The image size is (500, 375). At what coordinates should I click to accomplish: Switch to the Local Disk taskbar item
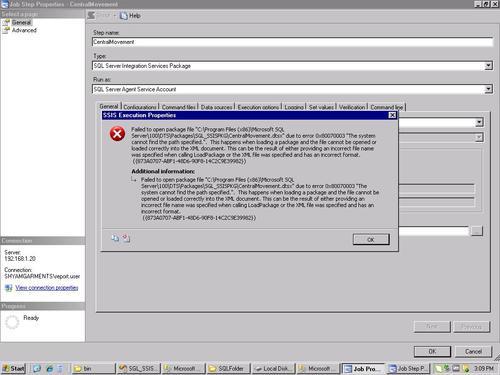(274, 368)
